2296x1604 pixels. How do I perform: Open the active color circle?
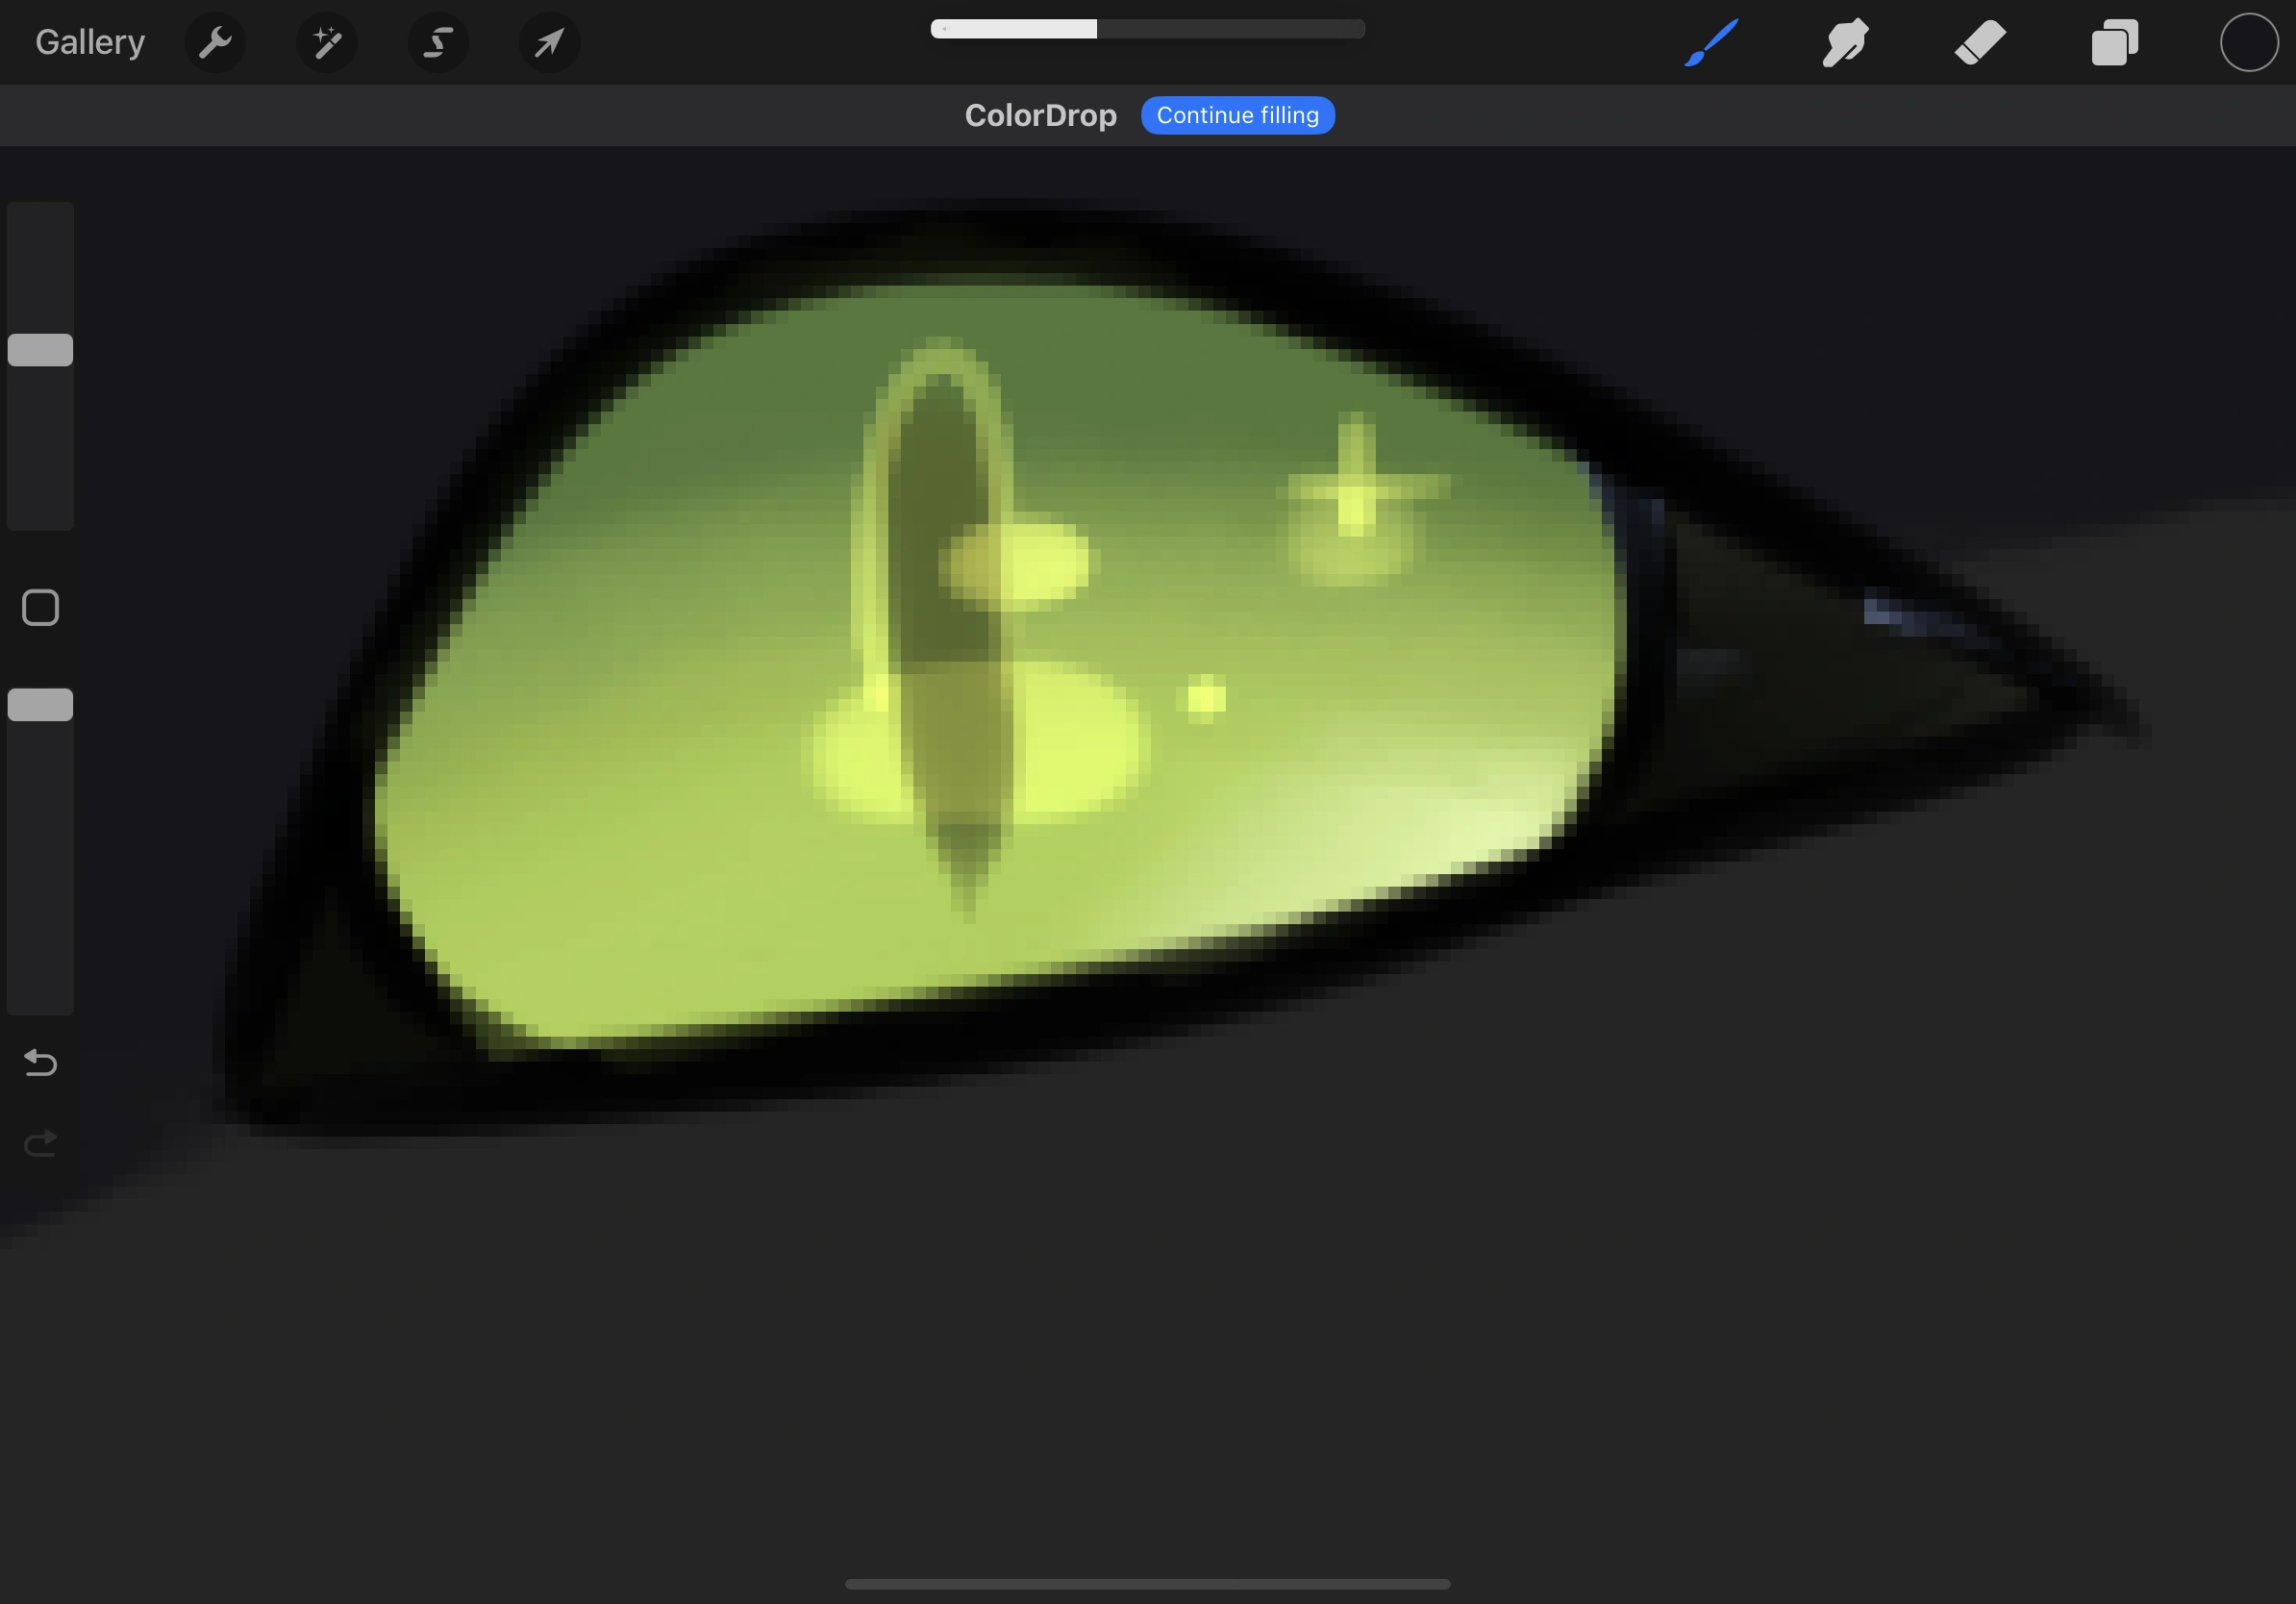tap(2249, 43)
